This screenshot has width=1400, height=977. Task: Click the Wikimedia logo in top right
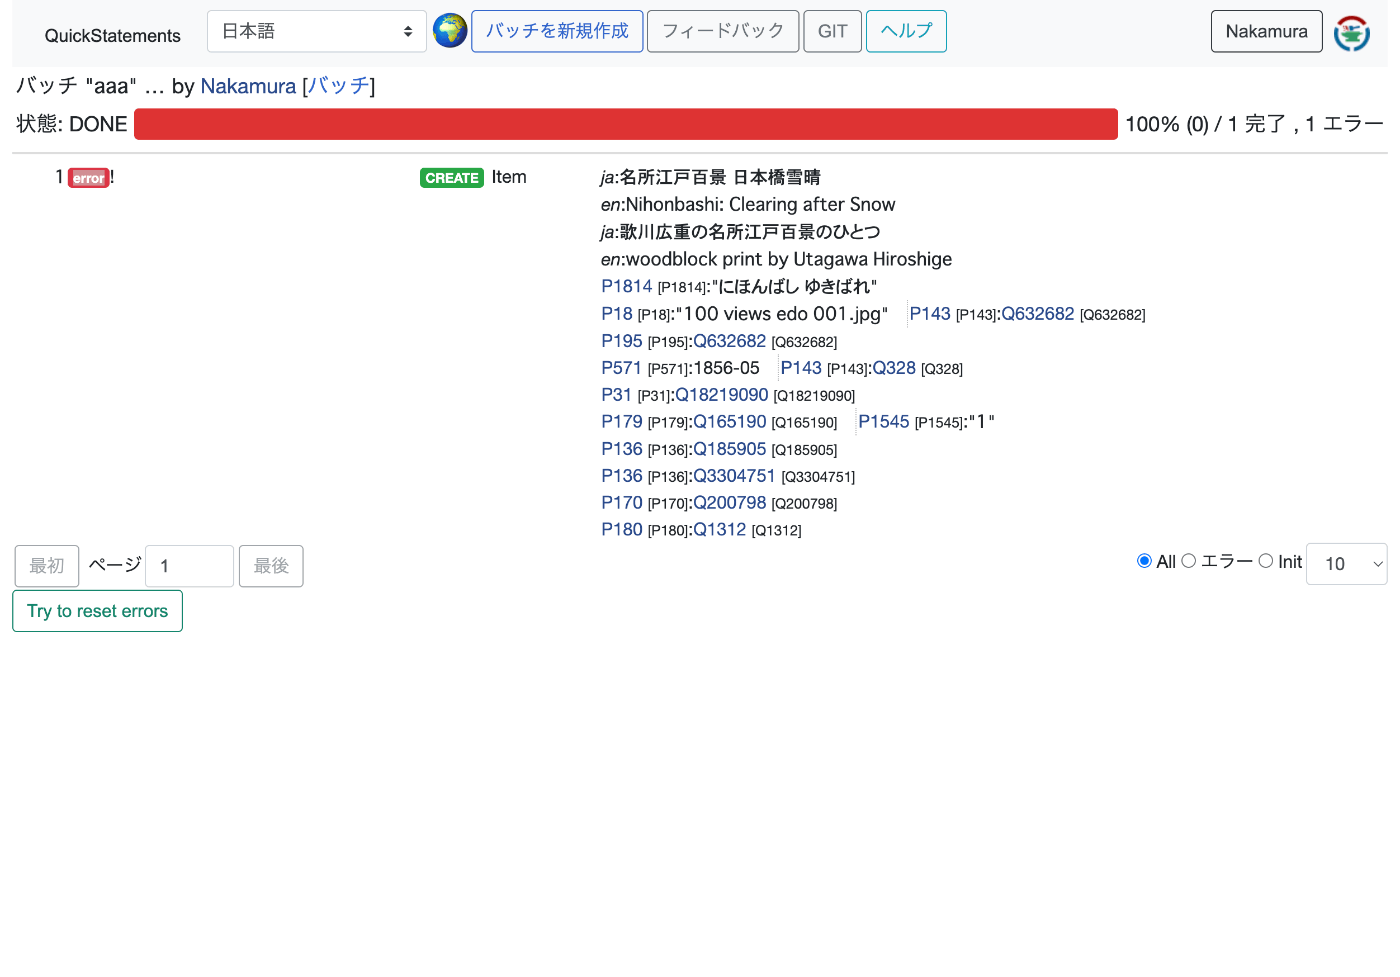(x=1351, y=32)
